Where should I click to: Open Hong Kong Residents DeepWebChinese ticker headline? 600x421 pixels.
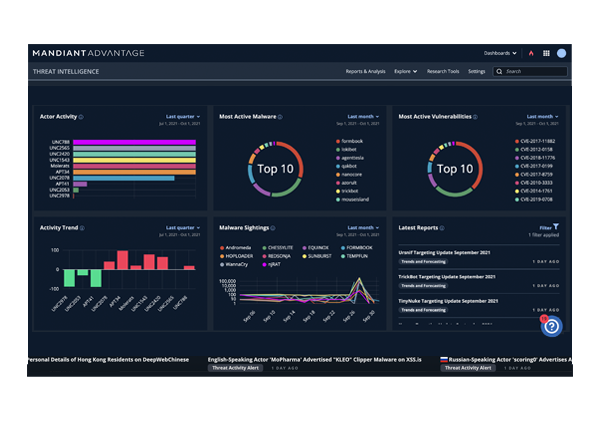point(108,360)
